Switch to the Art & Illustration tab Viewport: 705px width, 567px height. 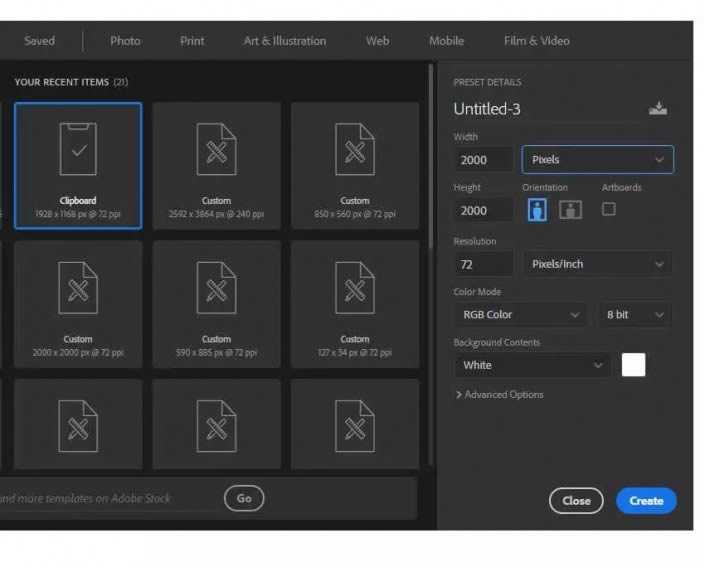coord(285,41)
